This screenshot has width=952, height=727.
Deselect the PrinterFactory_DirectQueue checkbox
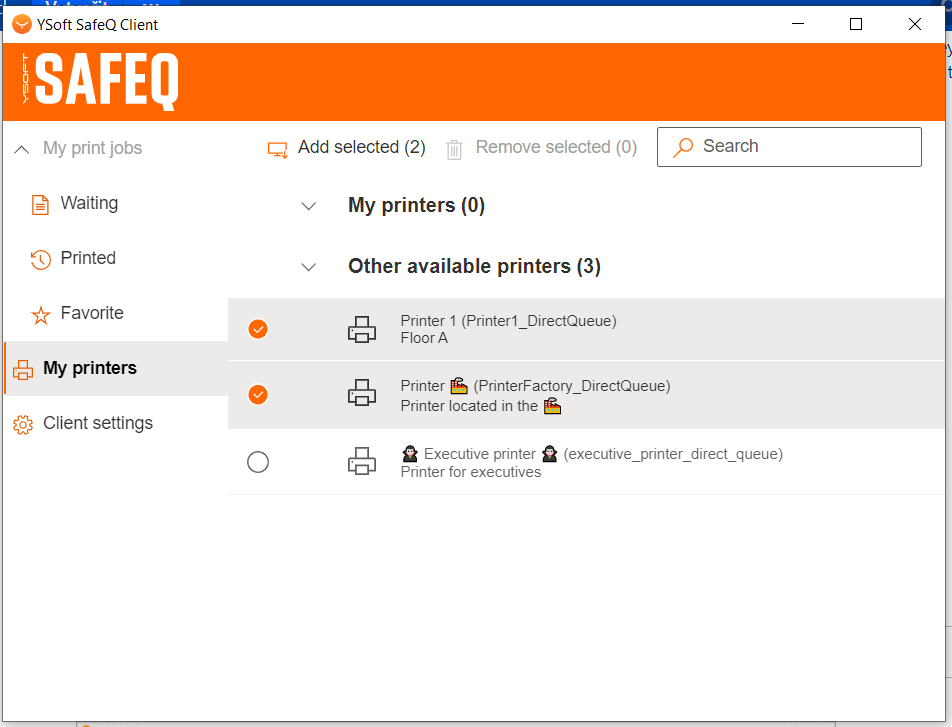(x=258, y=394)
